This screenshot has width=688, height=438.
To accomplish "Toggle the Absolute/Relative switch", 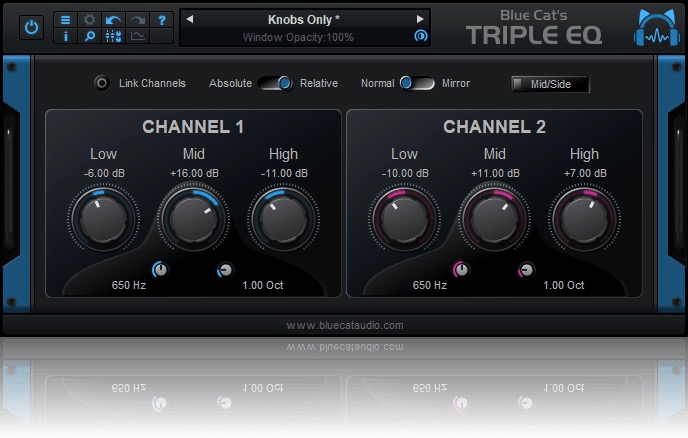I will 276,83.
